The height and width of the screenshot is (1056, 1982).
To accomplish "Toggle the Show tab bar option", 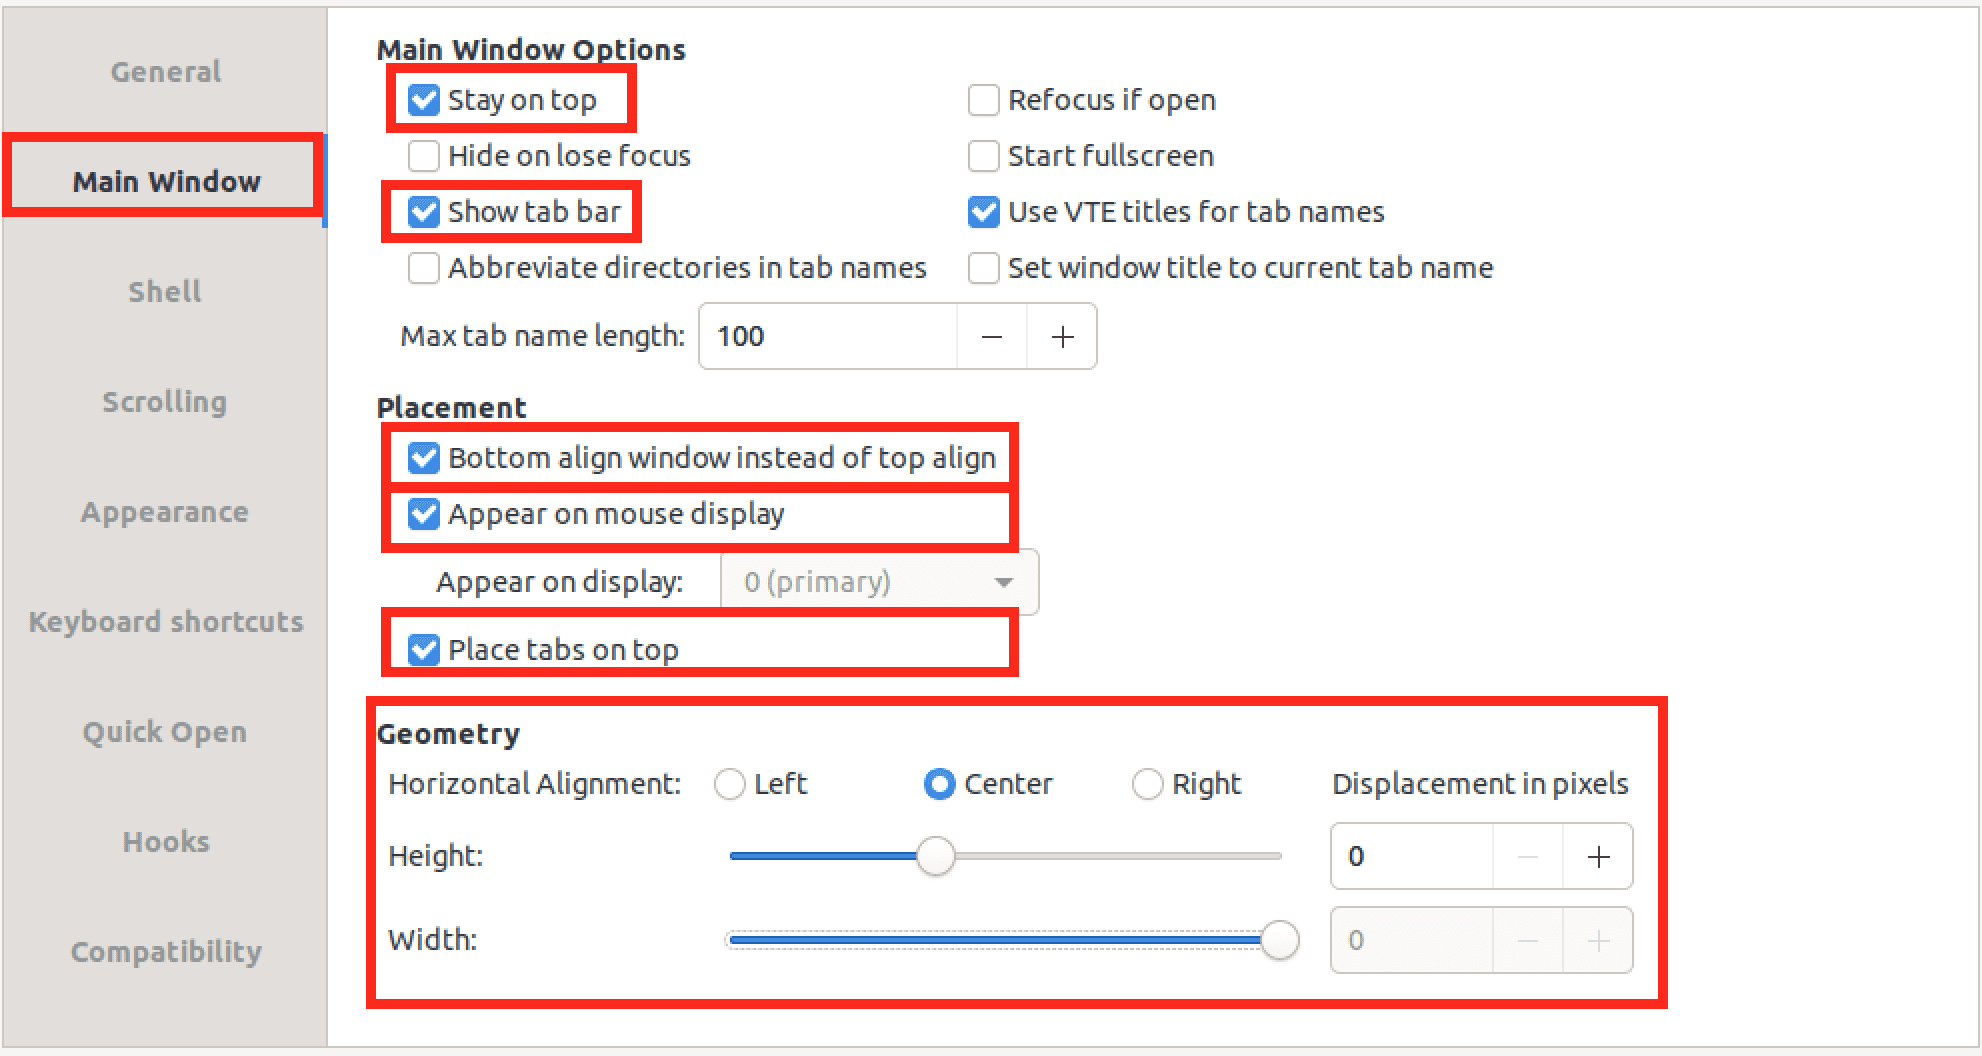I will (x=424, y=211).
